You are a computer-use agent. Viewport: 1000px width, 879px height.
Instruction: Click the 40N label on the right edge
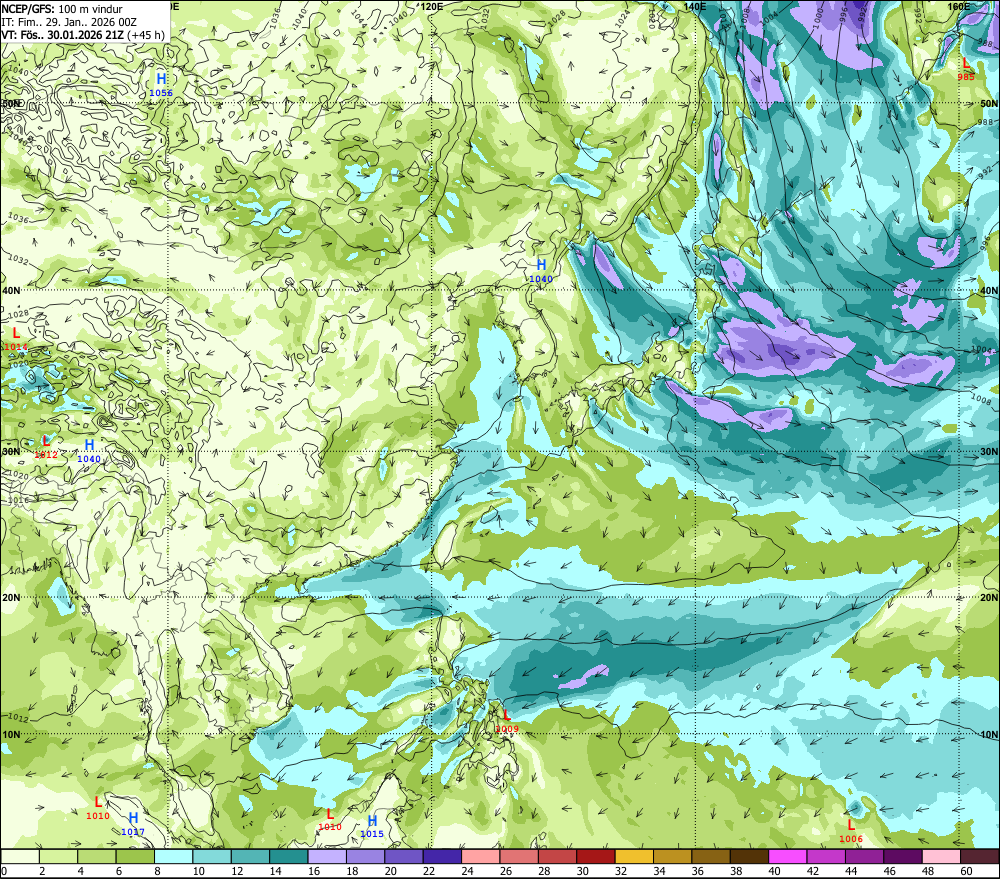click(x=989, y=290)
